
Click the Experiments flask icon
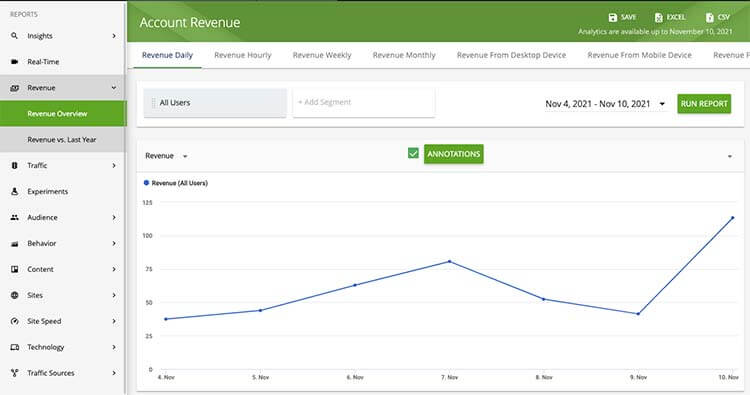[x=14, y=191]
